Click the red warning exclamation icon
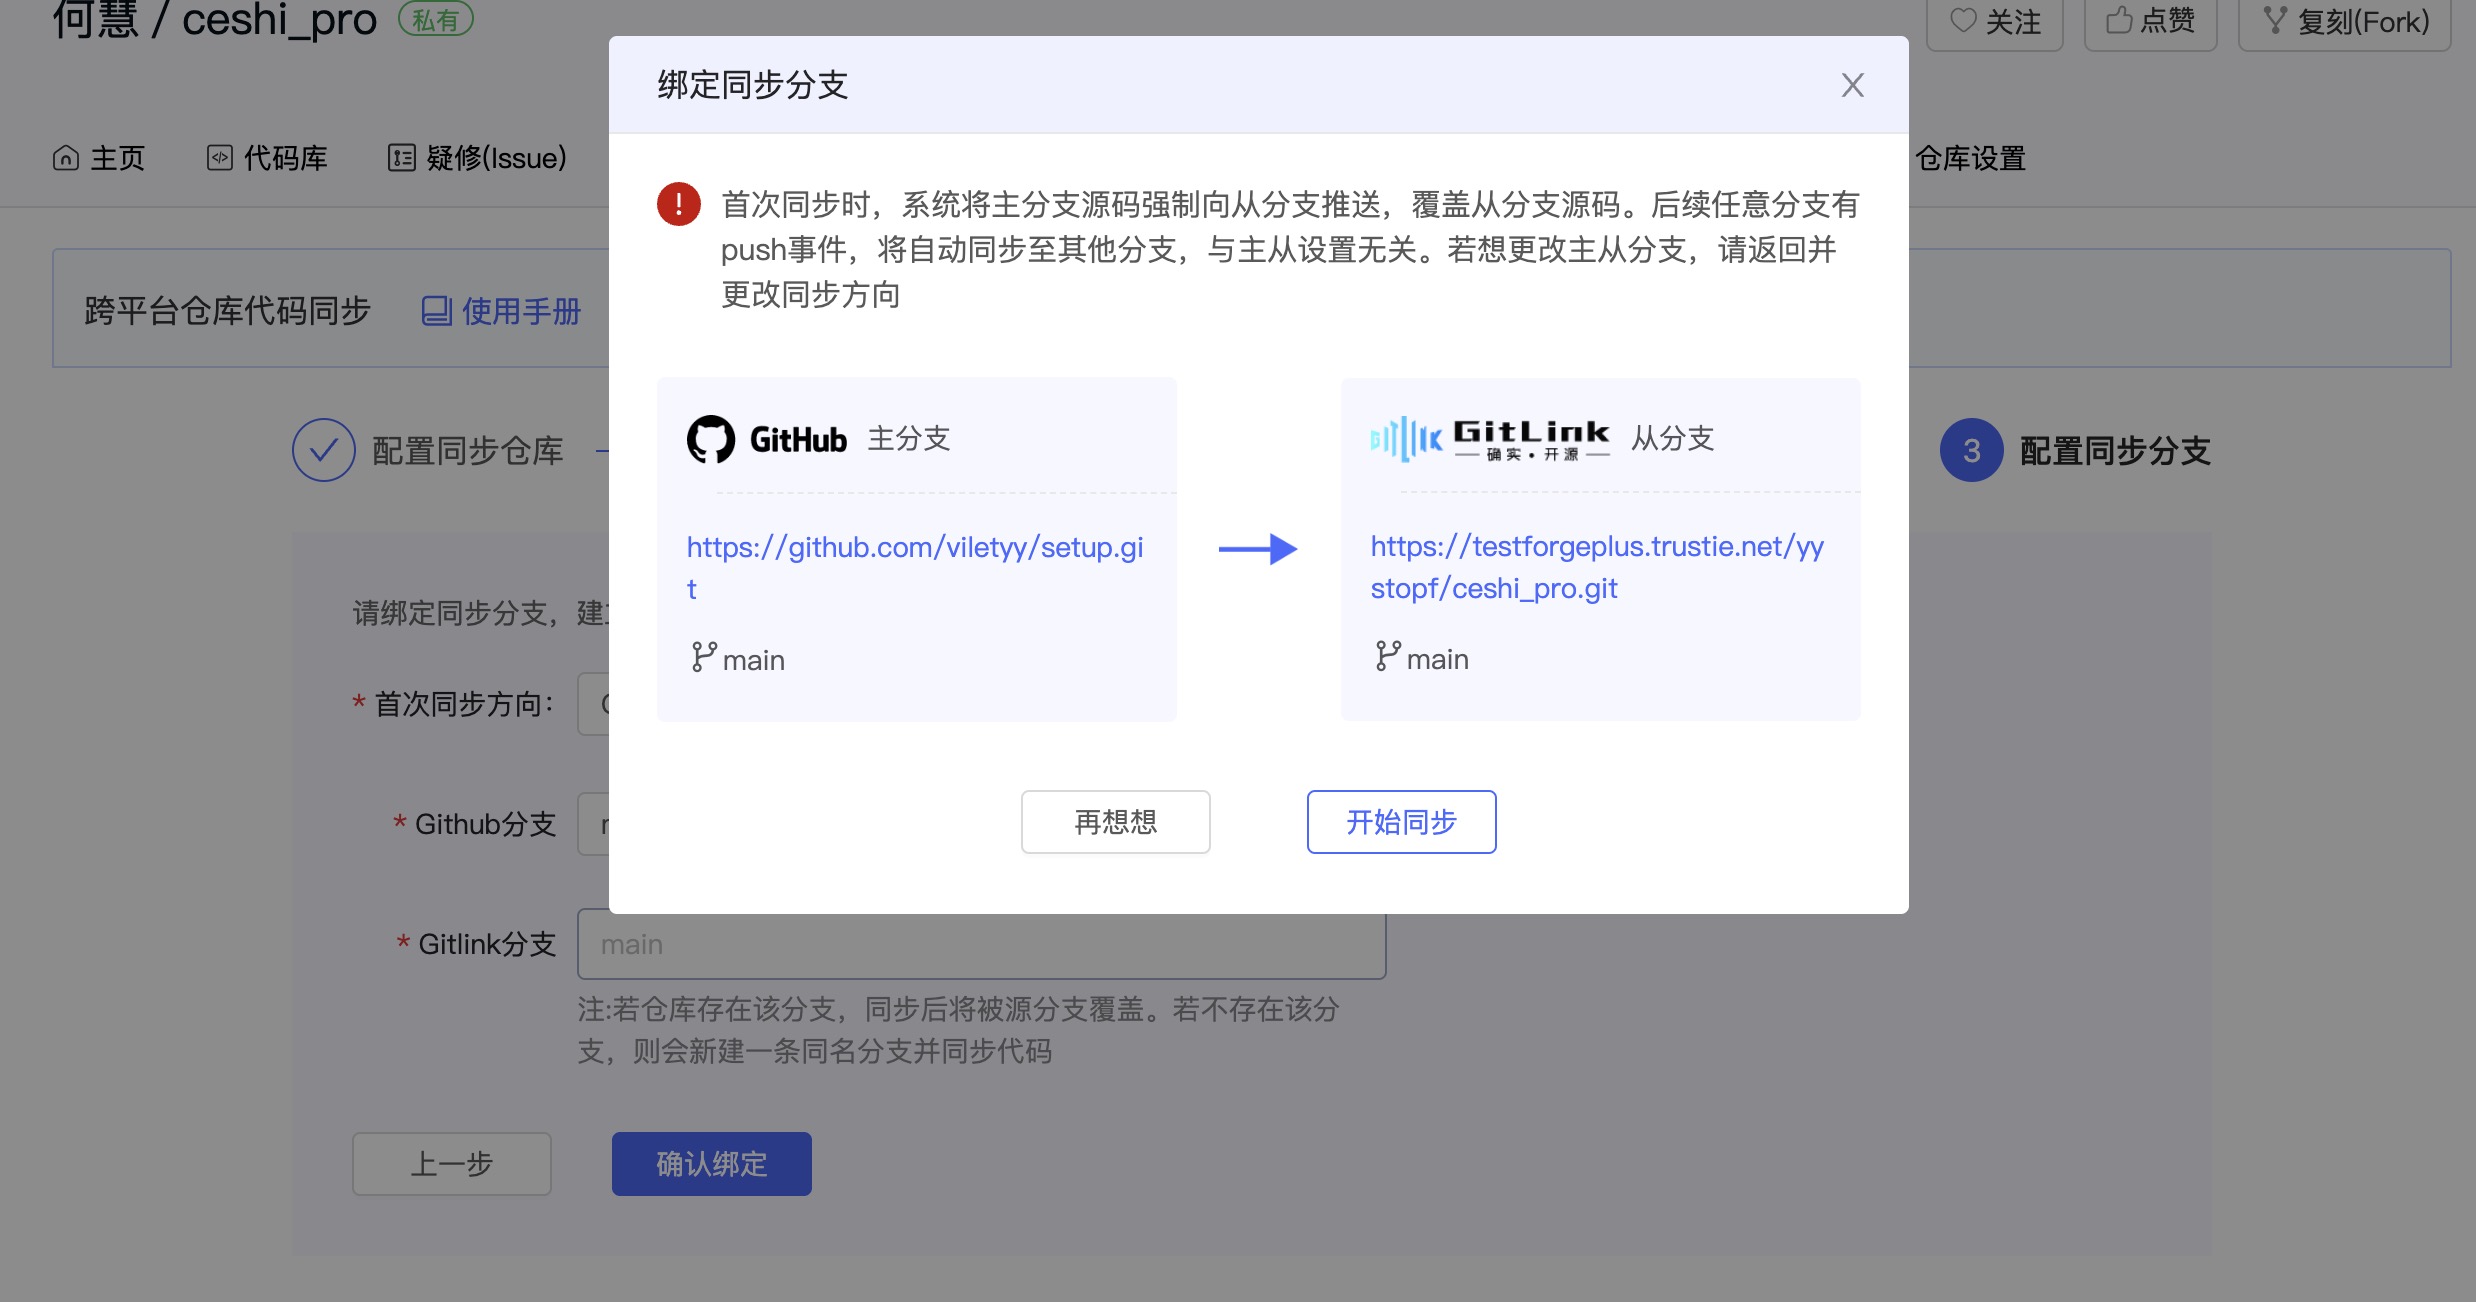Viewport: 2476px width, 1302px height. [678, 204]
